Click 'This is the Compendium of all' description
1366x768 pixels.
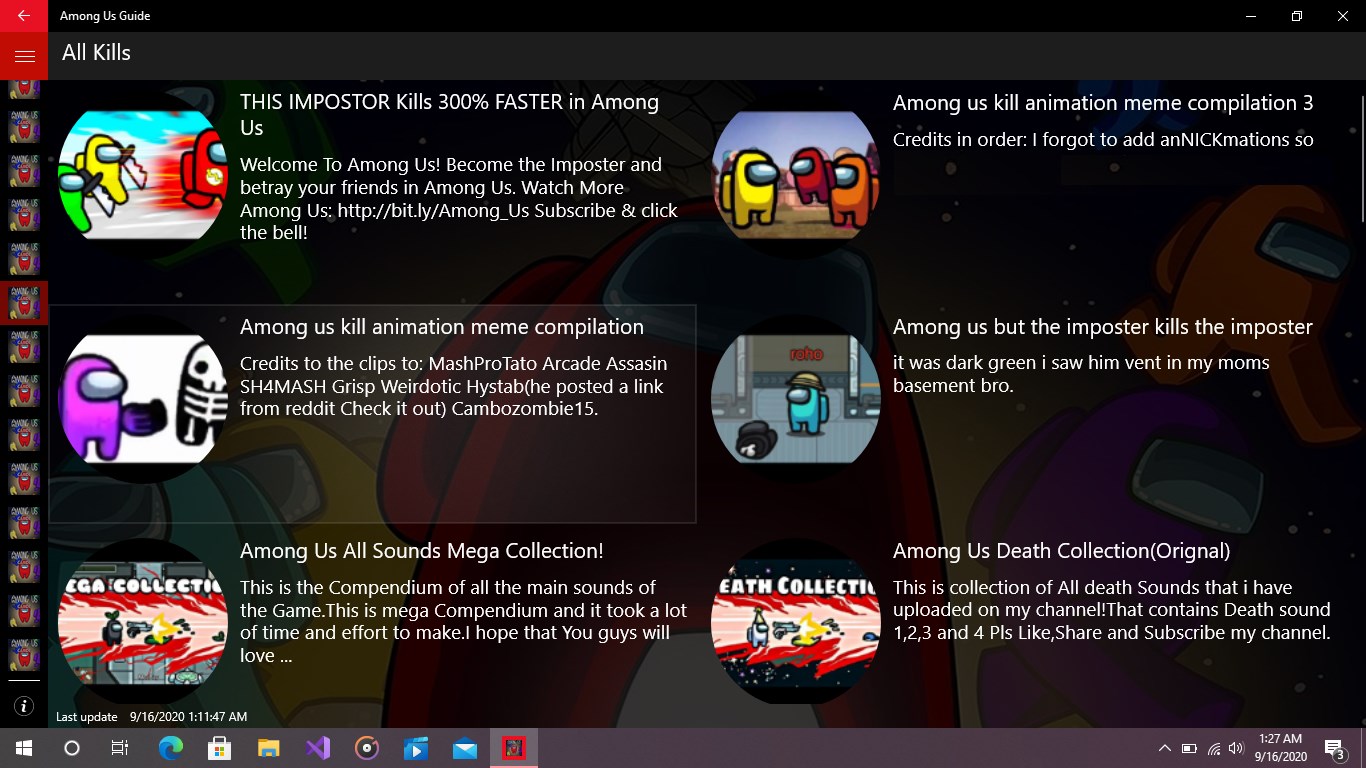pos(464,621)
